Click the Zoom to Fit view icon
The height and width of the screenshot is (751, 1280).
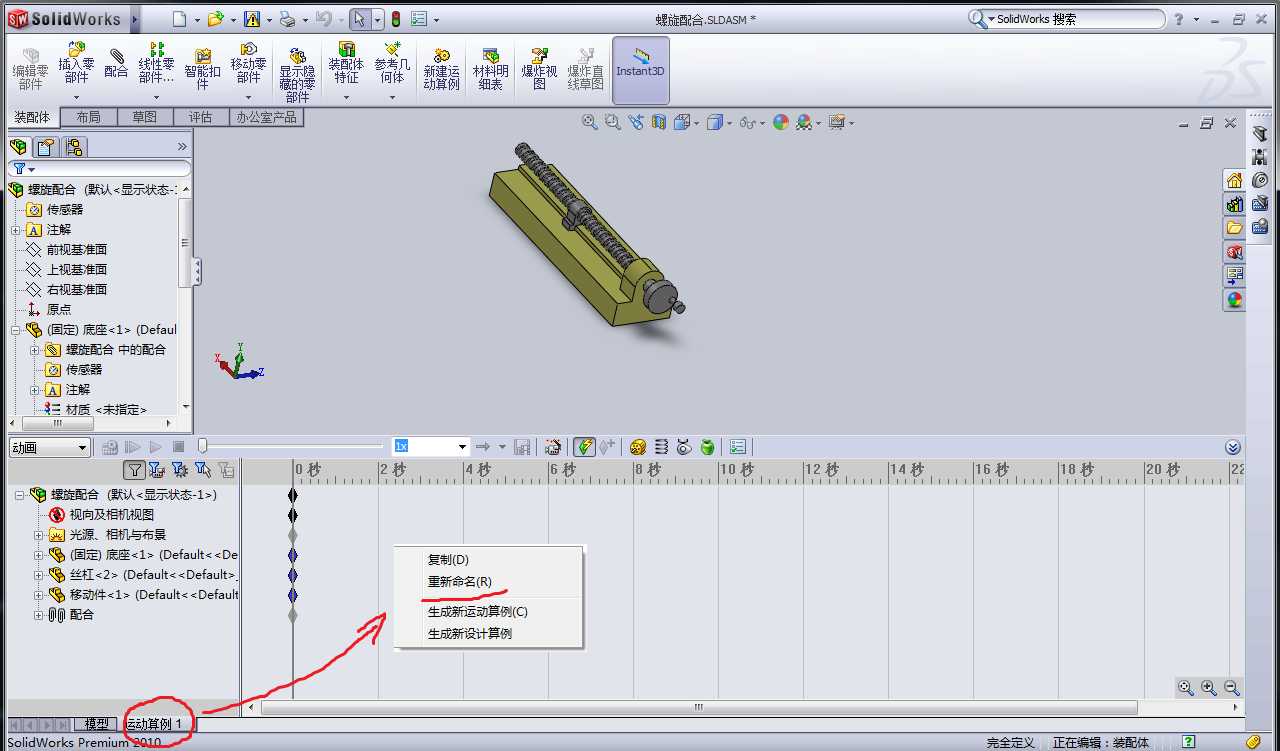coord(590,122)
